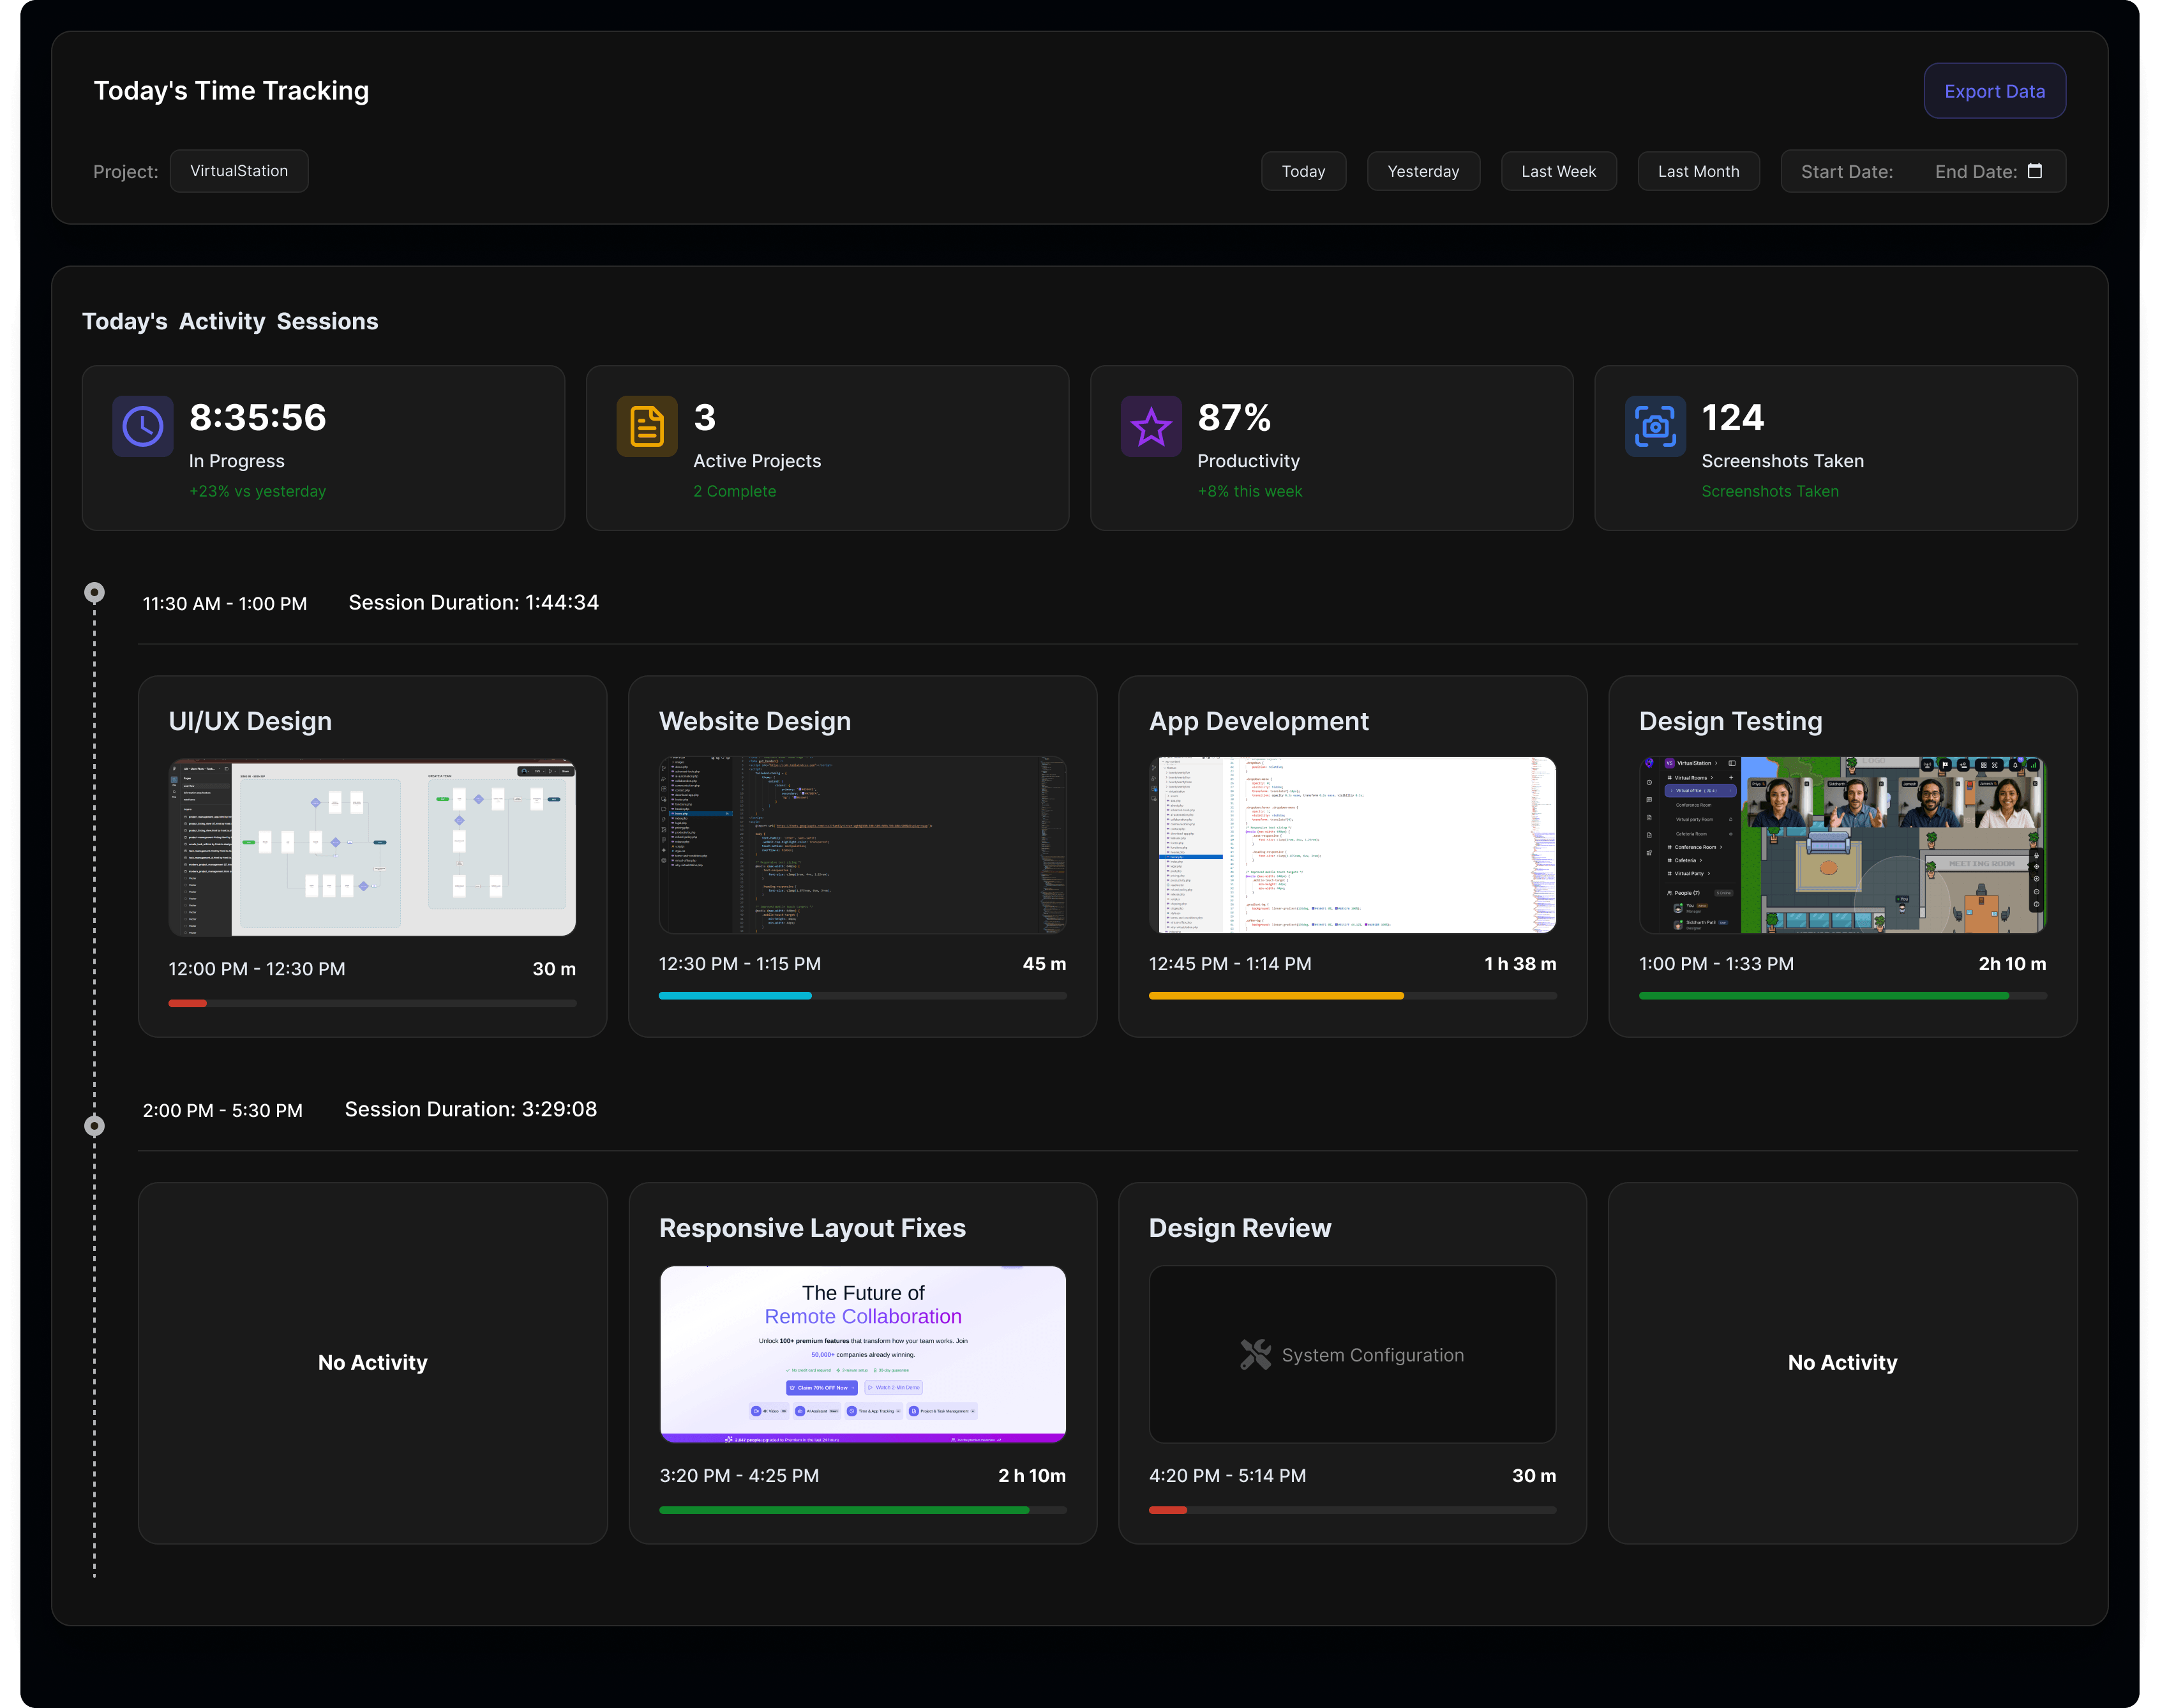Viewport: 2160px width, 1708px height.
Task: Click the Start Date input field
Action: [1846, 171]
